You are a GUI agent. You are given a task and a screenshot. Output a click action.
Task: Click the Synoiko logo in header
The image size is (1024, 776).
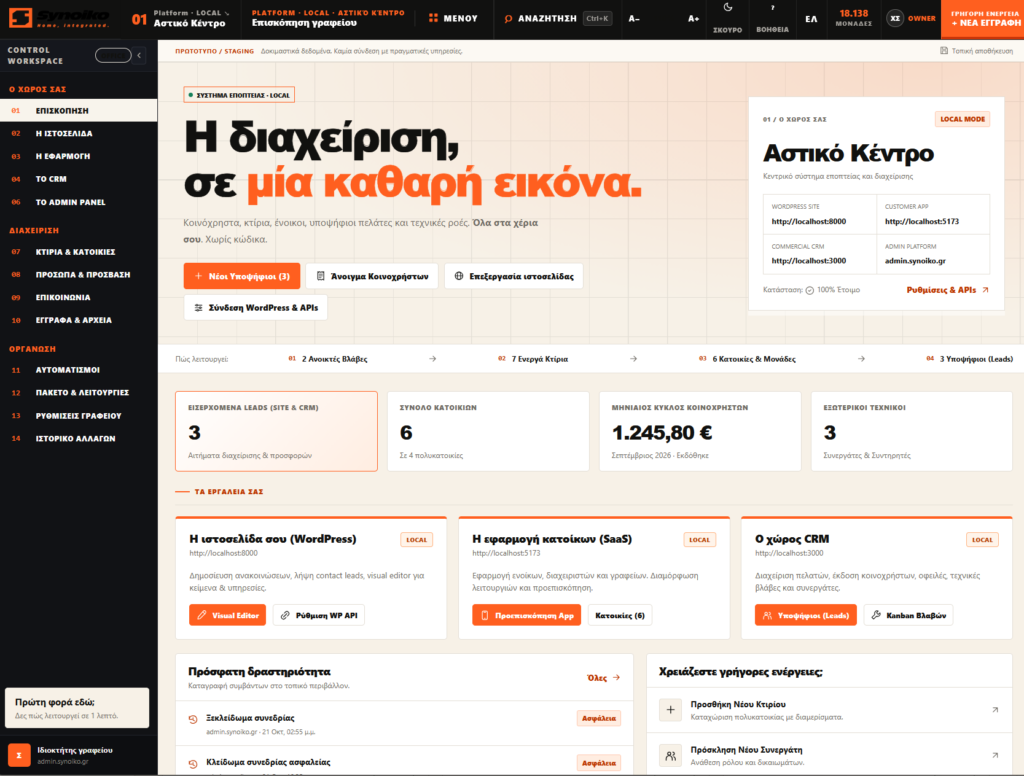[59, 18]
